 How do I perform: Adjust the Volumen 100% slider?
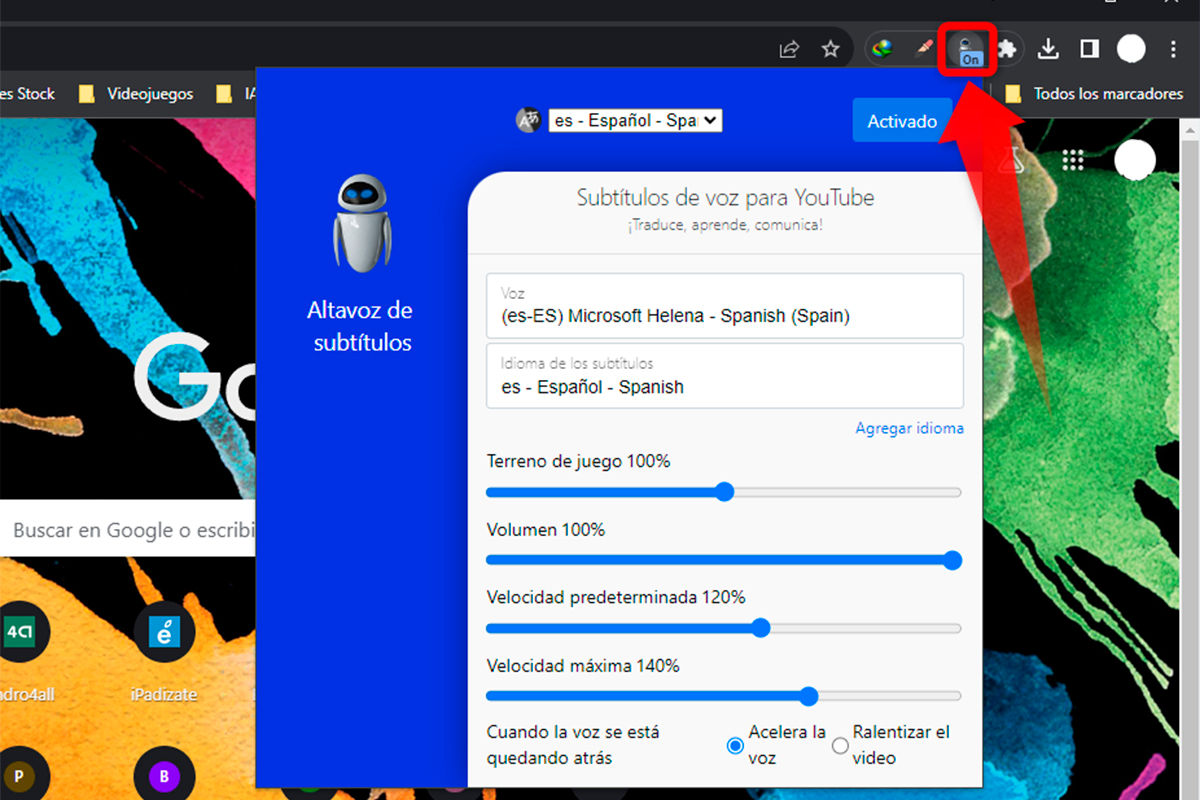(x=724, y=560)
